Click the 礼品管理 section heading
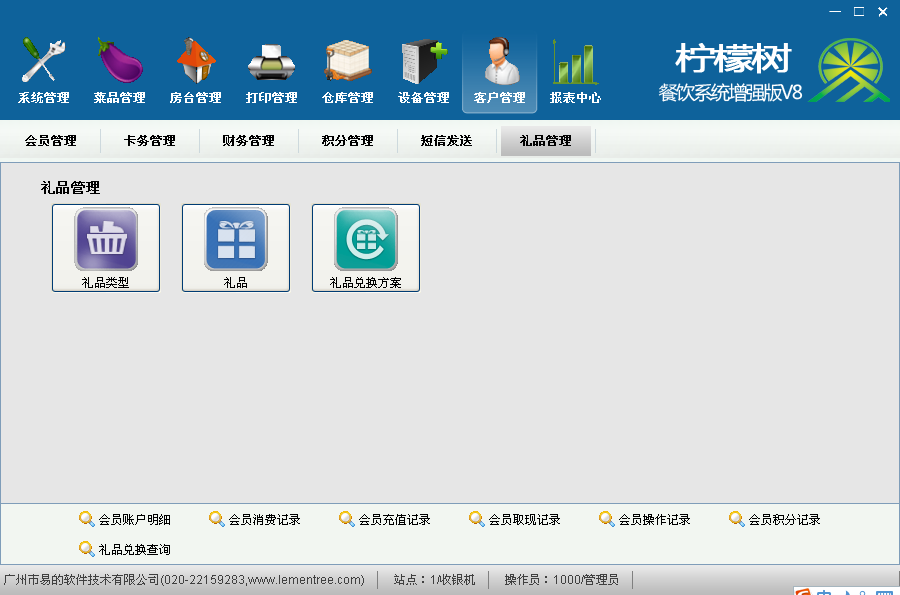900x595 pixels. click(x=70, y=188)
